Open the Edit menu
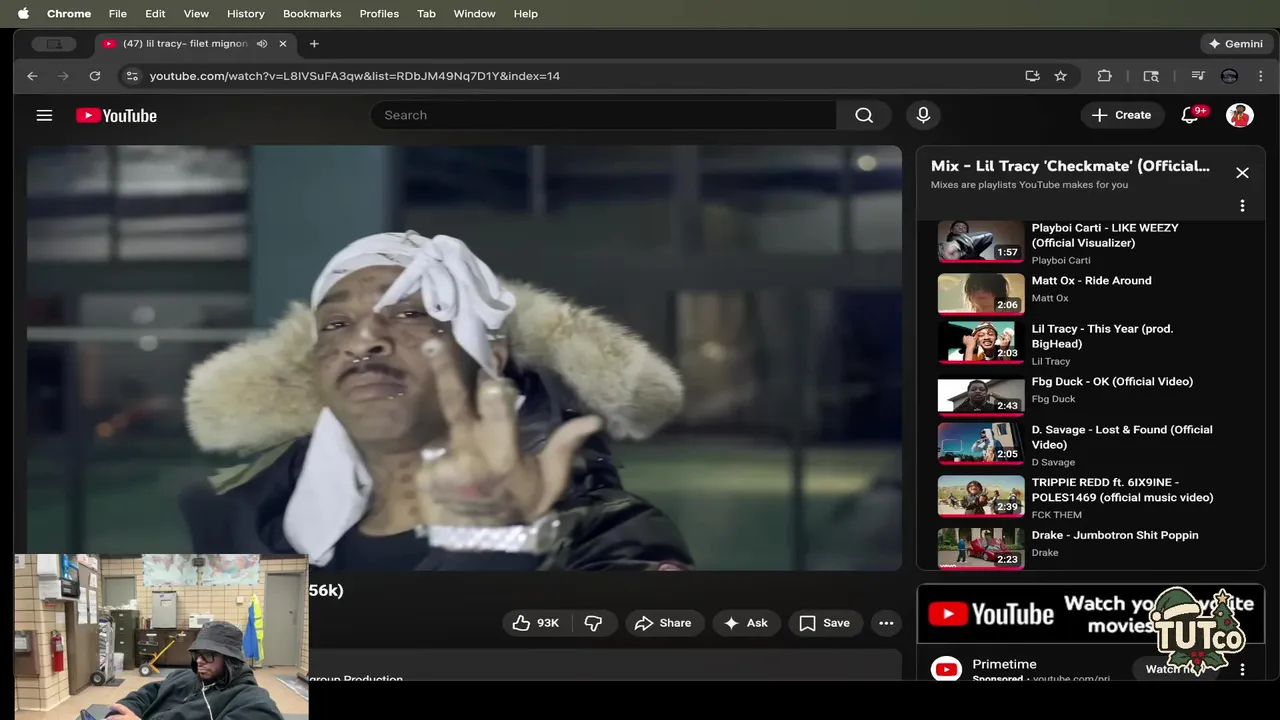Screen dimensions: 1280x720 [155, 14]
